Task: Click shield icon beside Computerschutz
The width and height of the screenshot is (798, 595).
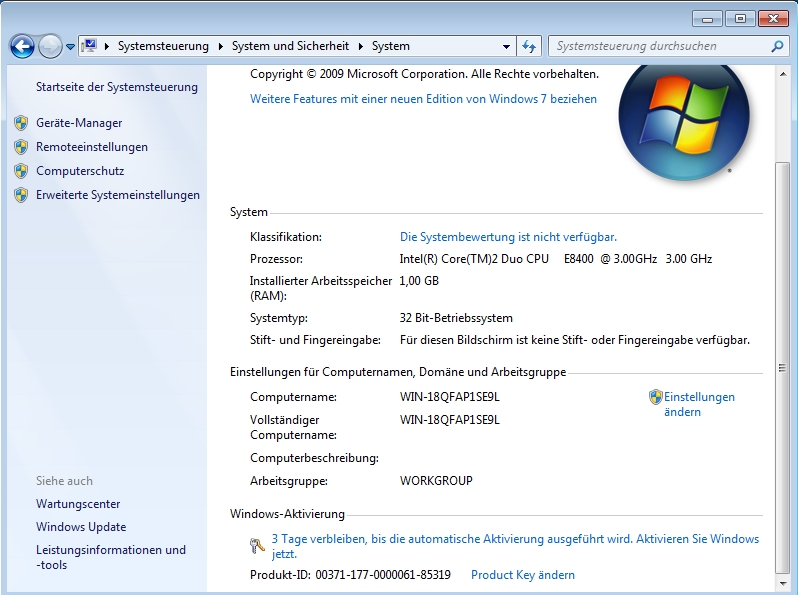Action: tap(21, 171)
